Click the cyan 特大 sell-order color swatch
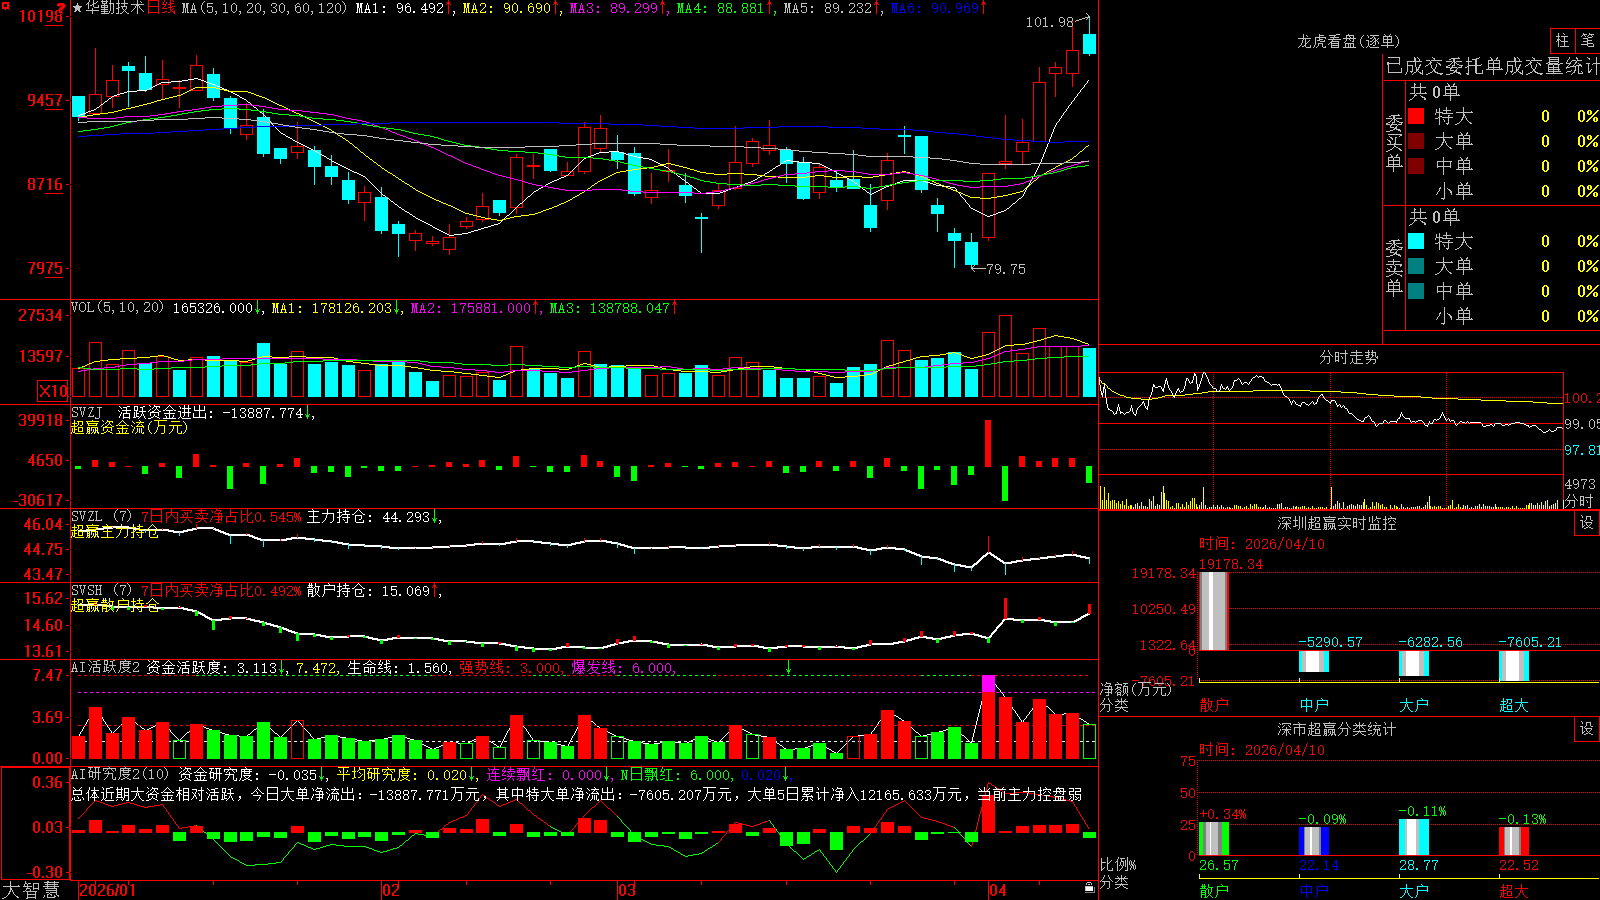The height and width of the screenshot is (900, 1600). click(1416, 241)
